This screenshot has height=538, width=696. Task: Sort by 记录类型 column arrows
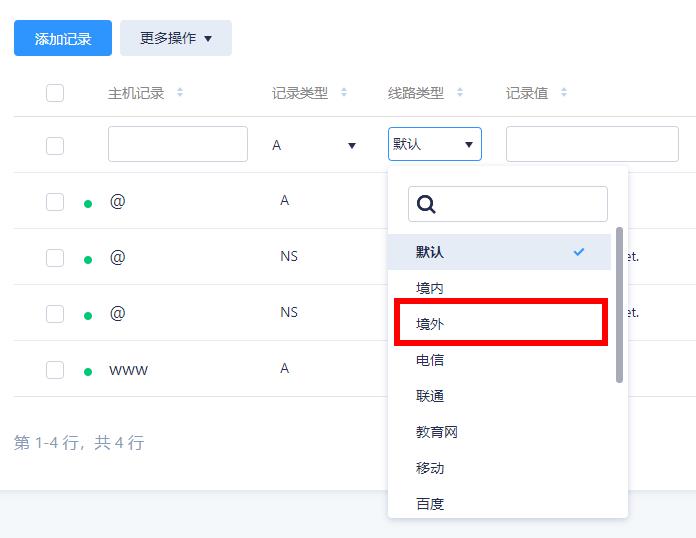point(344,93)
